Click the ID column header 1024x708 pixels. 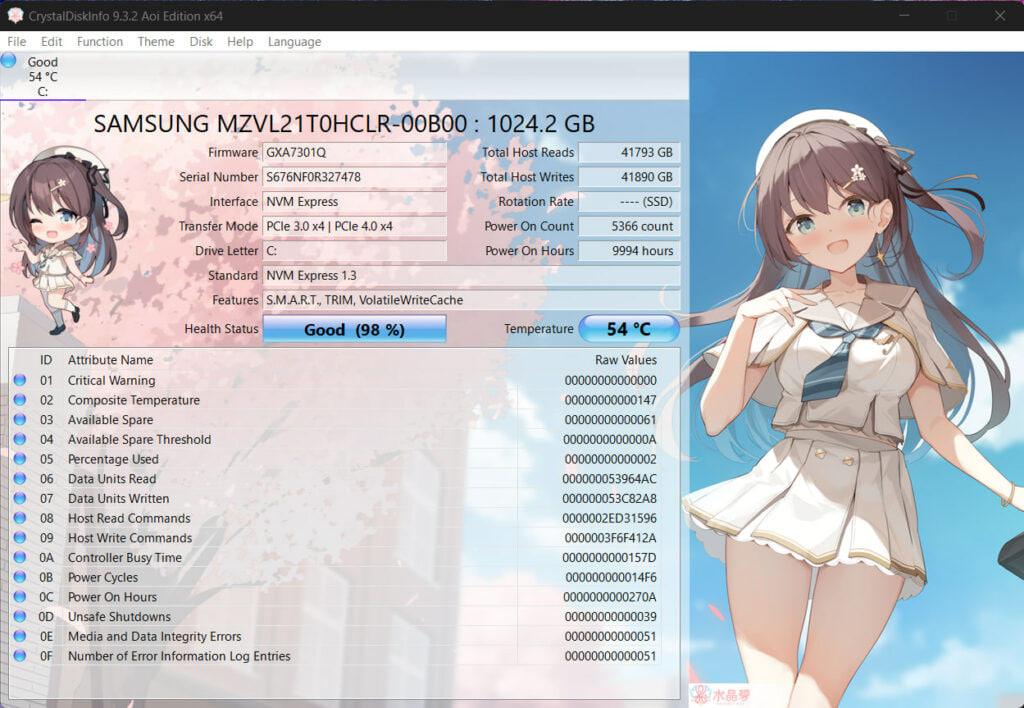46,360
